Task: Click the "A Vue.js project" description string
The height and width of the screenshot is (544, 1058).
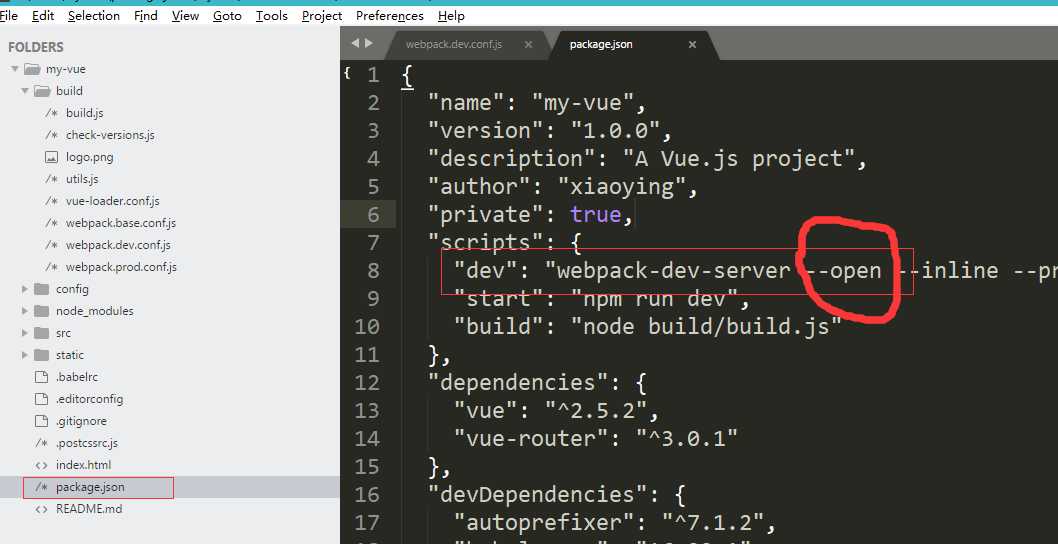Action: tap(739, 159)
